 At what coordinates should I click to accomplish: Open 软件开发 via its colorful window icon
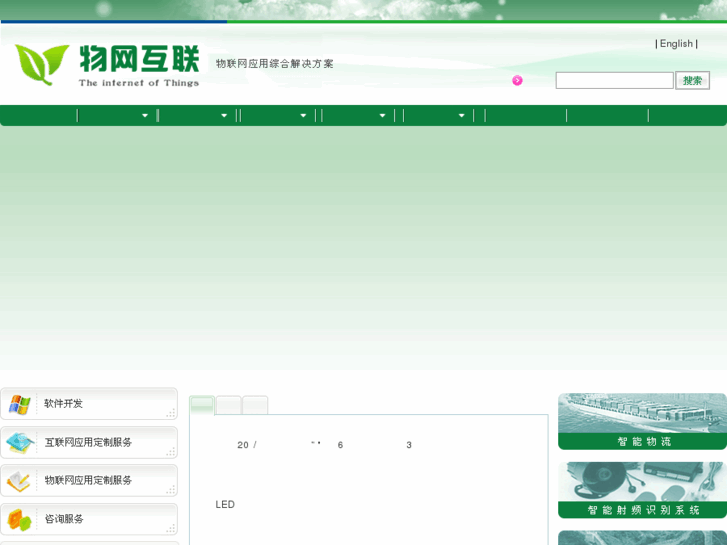tap(19, 404)
